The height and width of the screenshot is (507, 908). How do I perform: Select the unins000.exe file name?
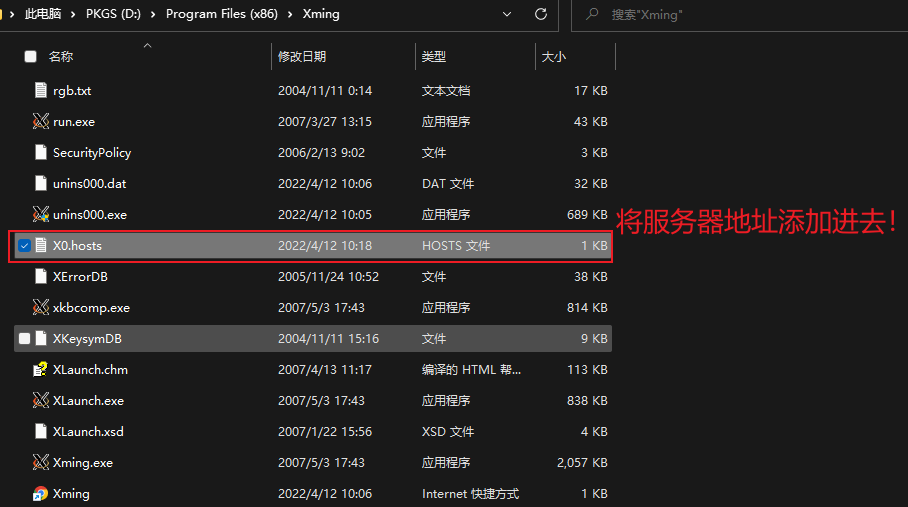pos(90,214)
